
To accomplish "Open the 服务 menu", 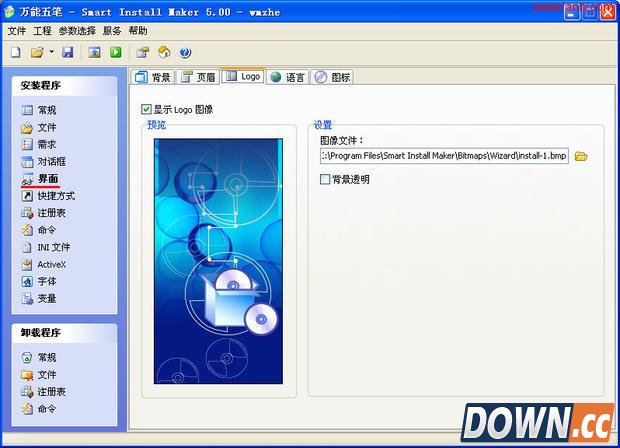I will click(112, 31).
